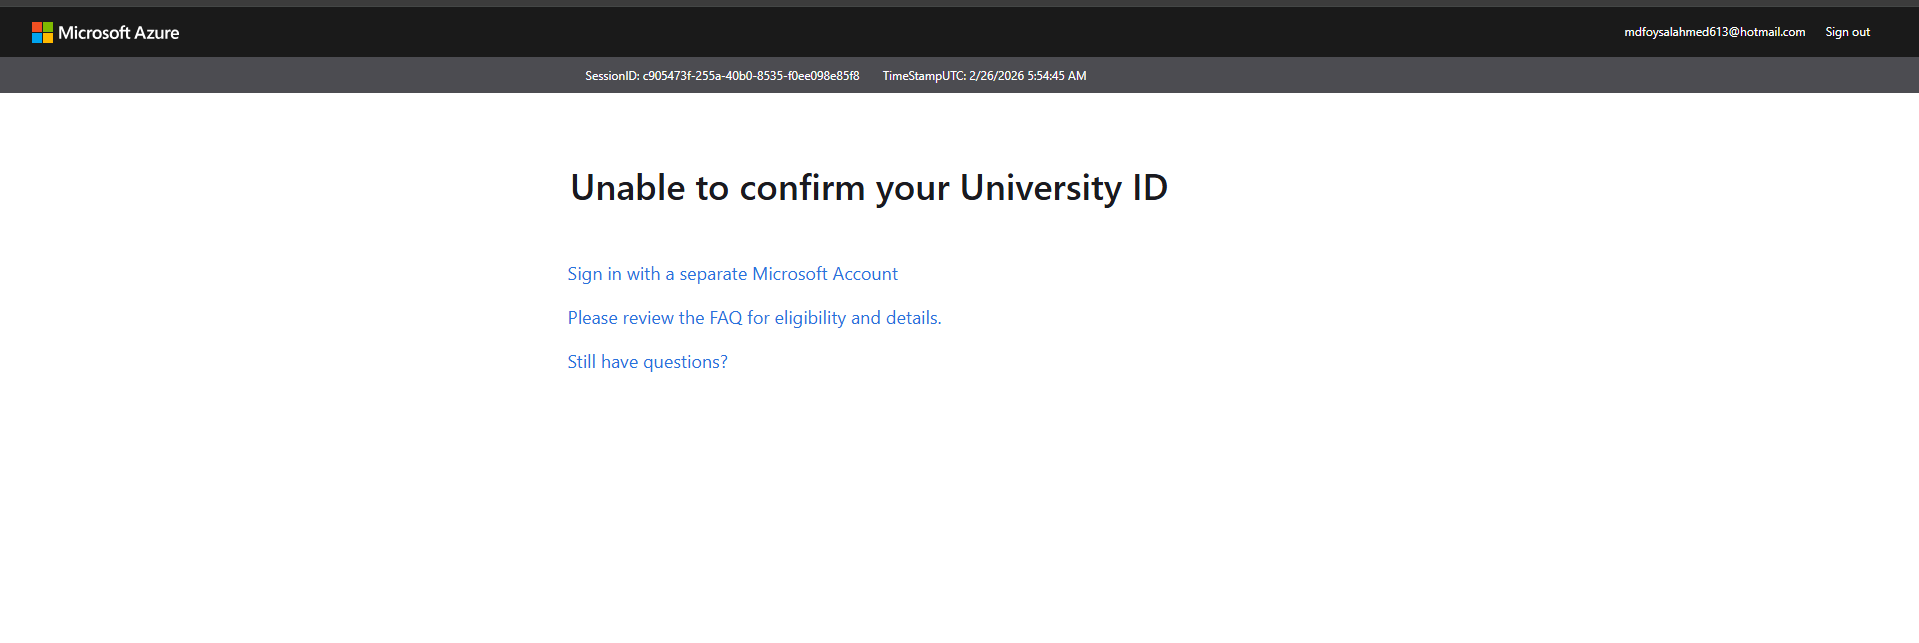Click the word 'Azure' in the header
1919x643 pixels.
click(x=157, y=32)
